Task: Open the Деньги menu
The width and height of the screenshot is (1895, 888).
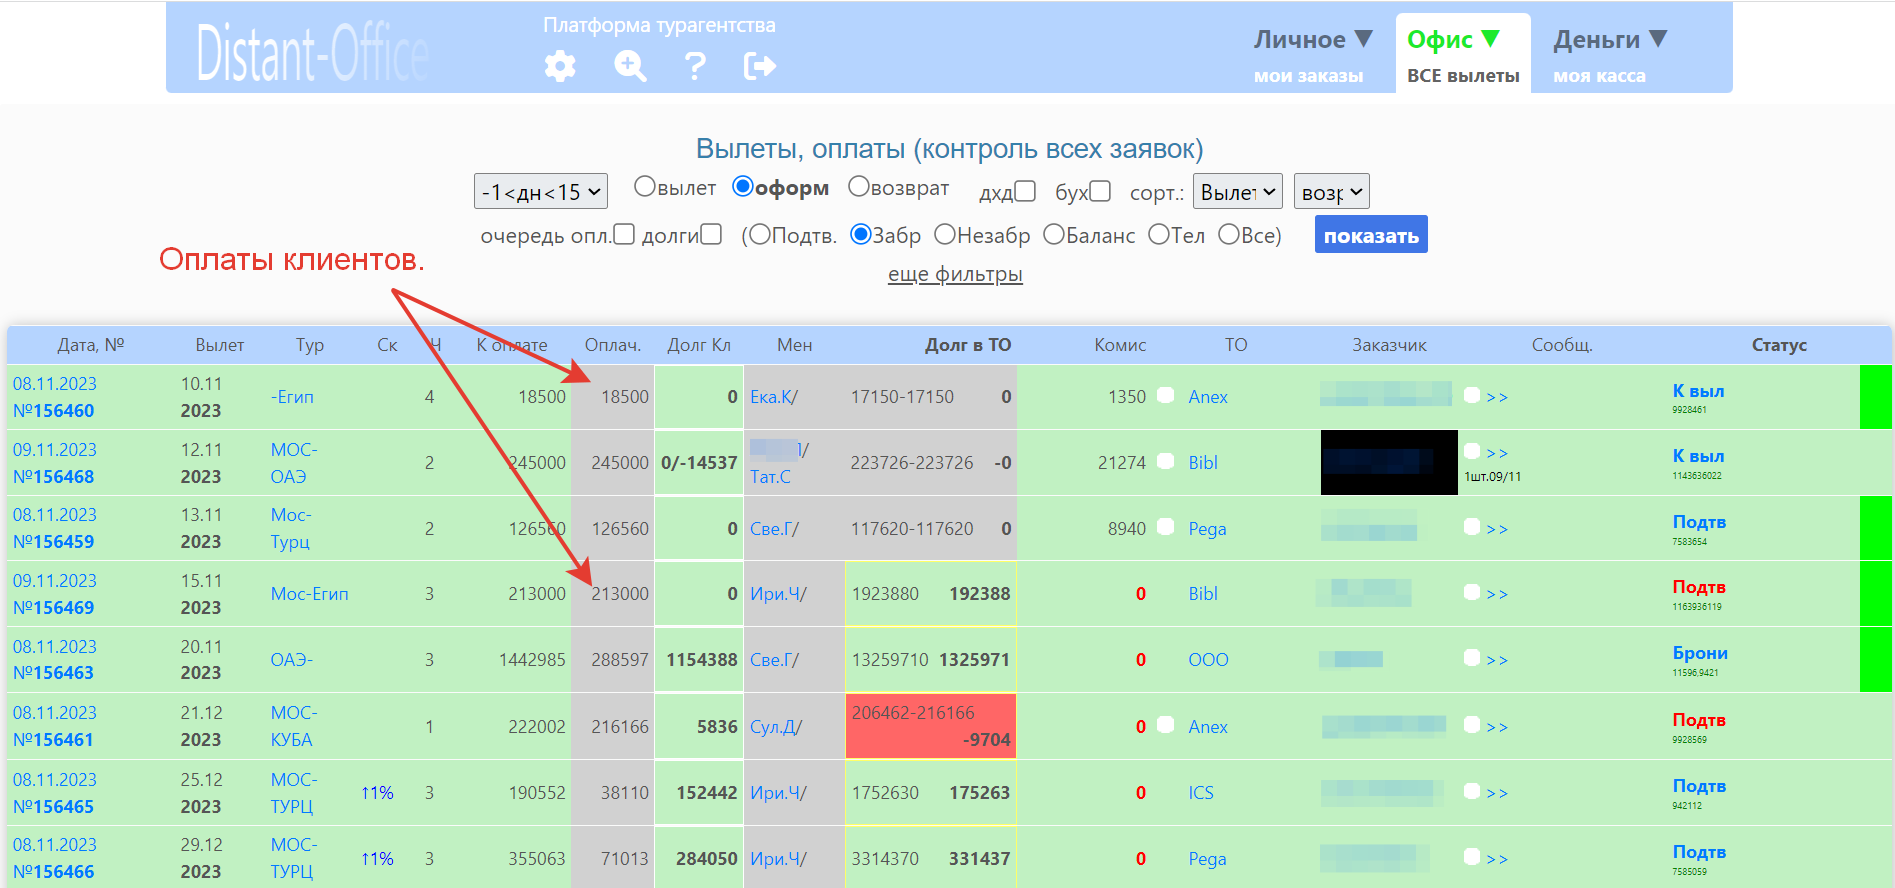Action: coord(1610,39)
